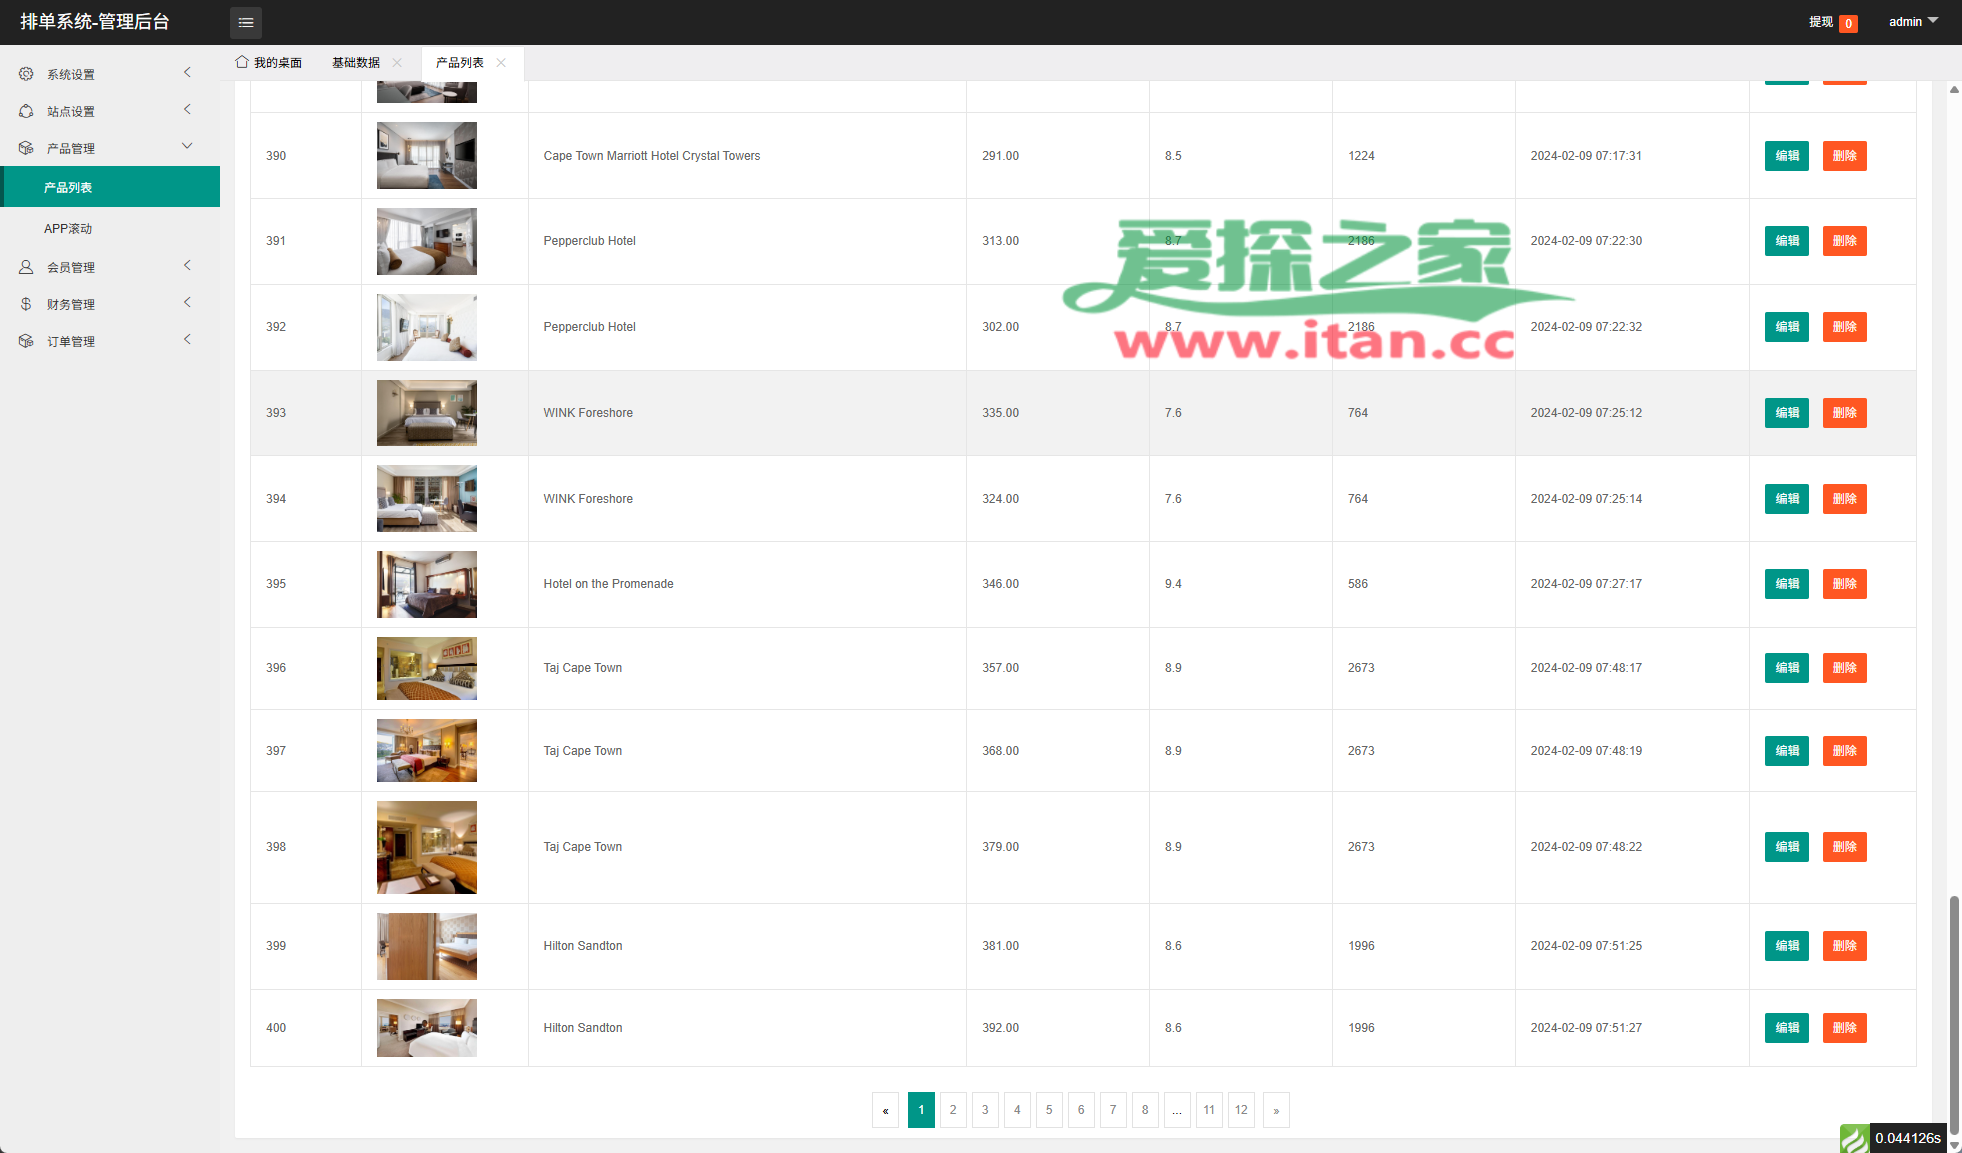The height and width of the screenshot is (1153, 1962).
Task: Go to page 11
Action: tap(1209, 1110)
